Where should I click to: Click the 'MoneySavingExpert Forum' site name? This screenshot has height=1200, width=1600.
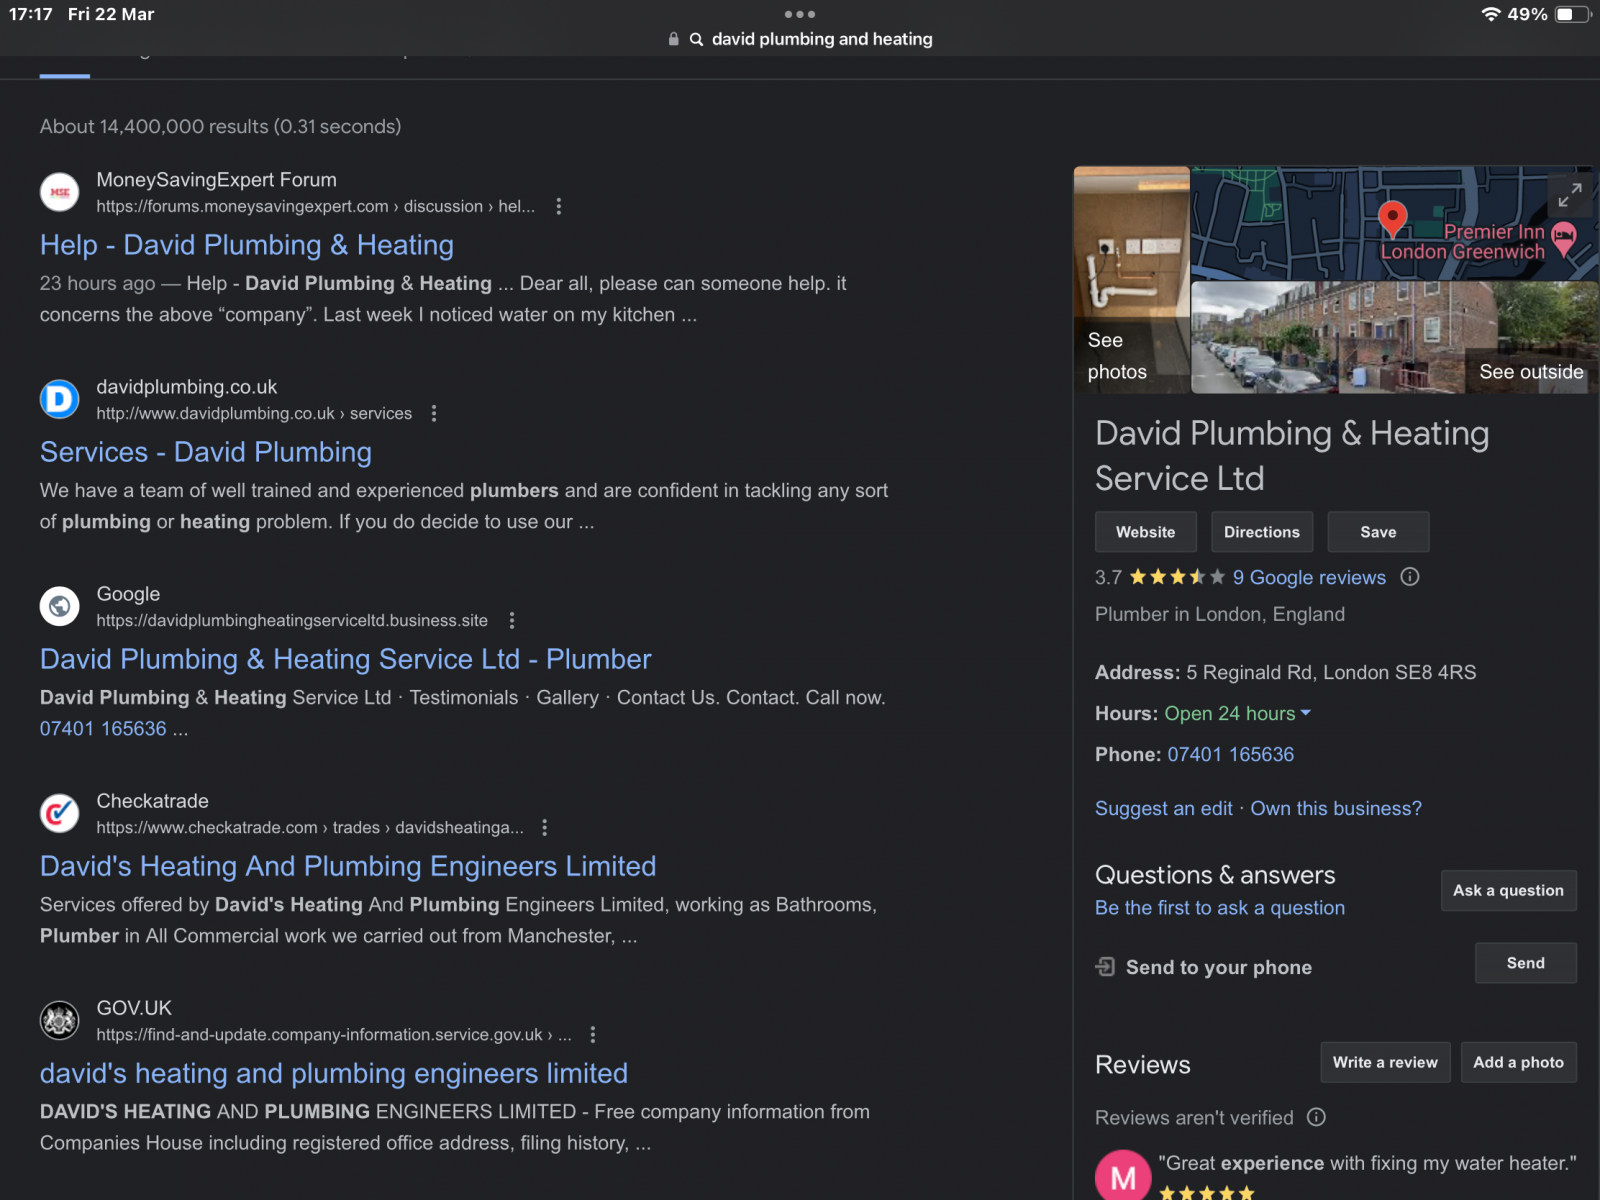pyautogui.click(x=216, y=179)
